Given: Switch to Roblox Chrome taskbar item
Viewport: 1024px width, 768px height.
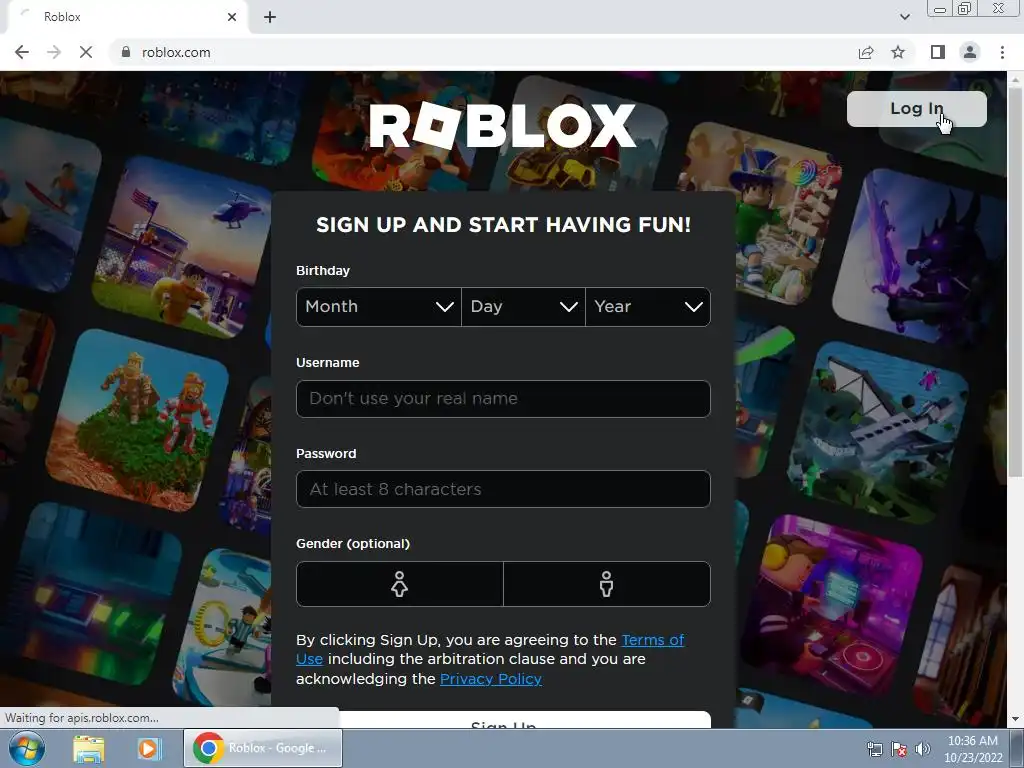Looking at the screenshot, I should (x=263, y=748).
